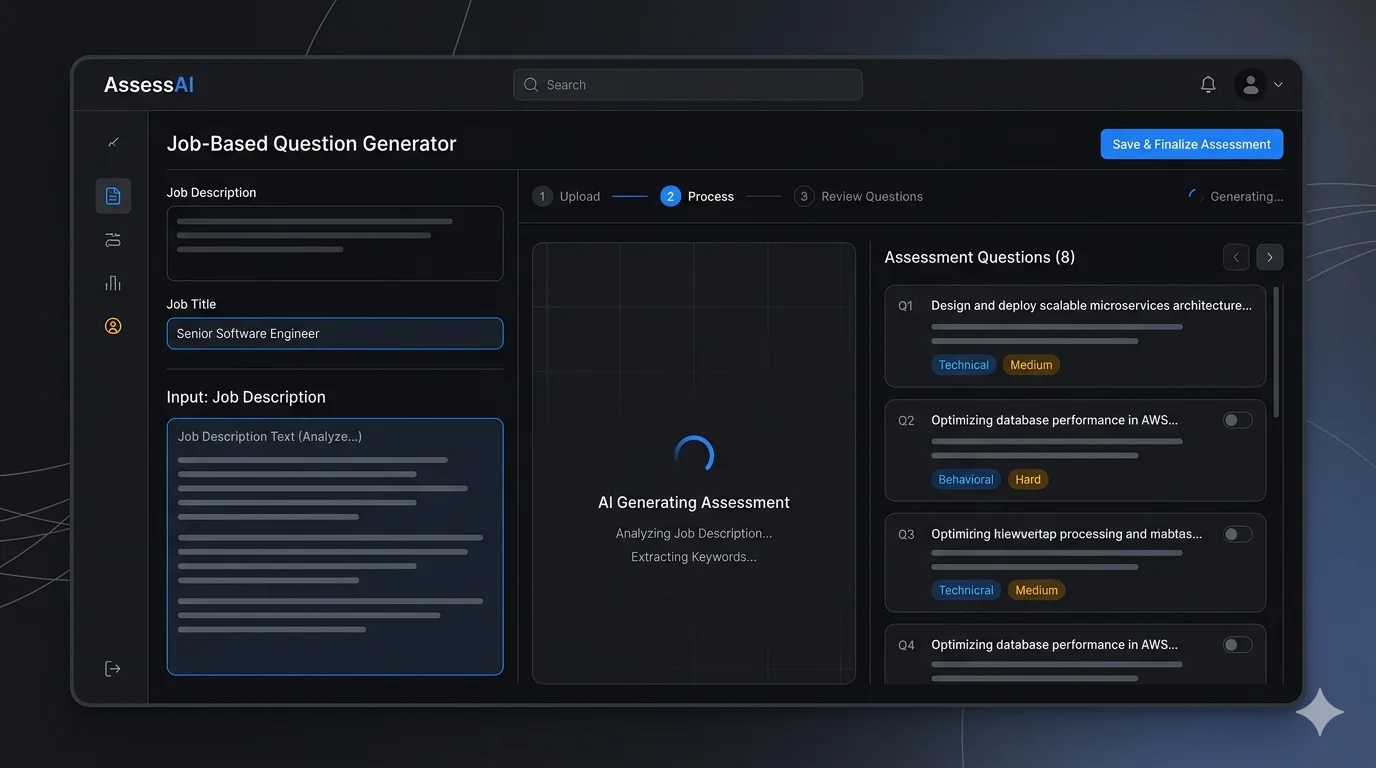
Task: Open the orange profile sidebar icon
Action: pyautogui.click(x=113, y=326)
